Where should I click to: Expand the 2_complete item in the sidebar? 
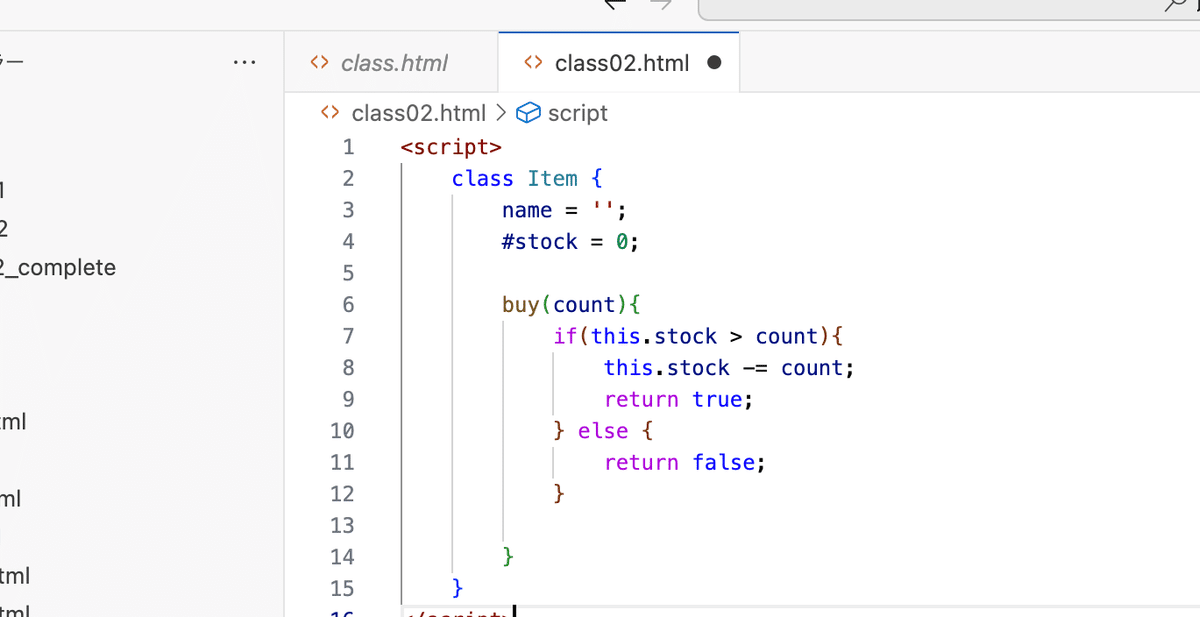click(x=58, y=267)
